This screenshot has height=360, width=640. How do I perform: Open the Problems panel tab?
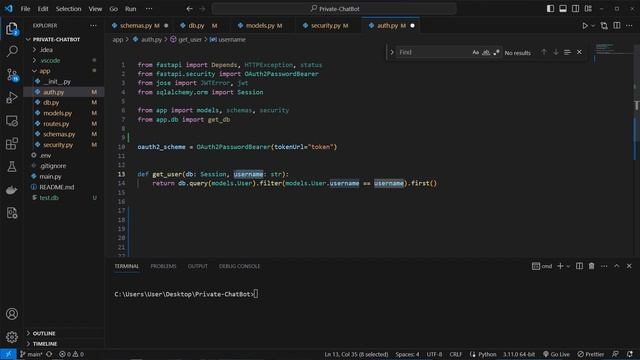pos(163,266)
